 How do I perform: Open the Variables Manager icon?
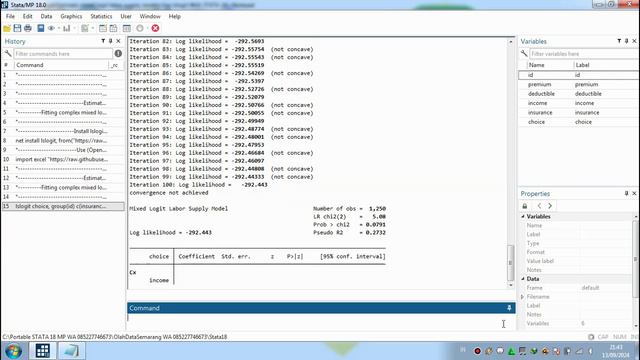pyautogui.click(x=127, y=28)
